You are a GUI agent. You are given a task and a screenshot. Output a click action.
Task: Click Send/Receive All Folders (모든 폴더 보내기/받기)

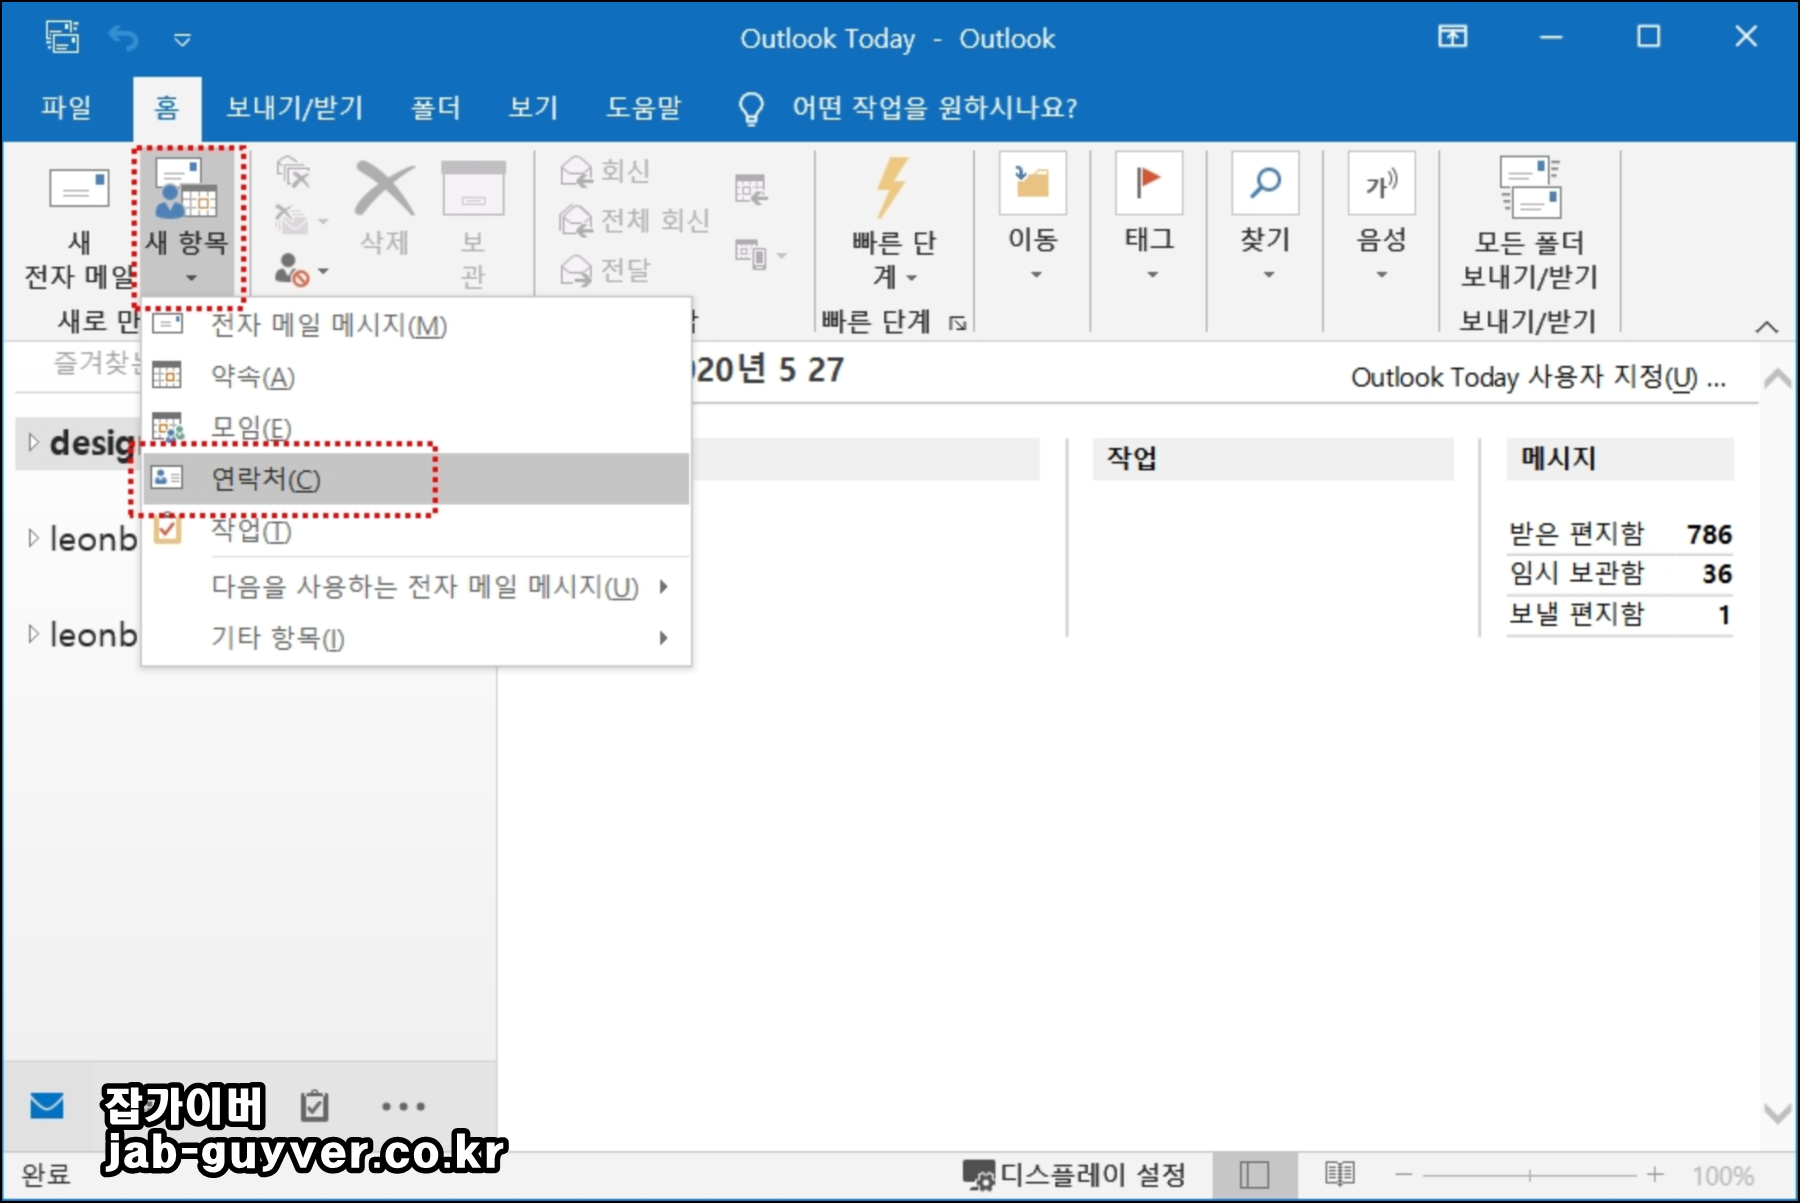click(x=1530, y=222)
